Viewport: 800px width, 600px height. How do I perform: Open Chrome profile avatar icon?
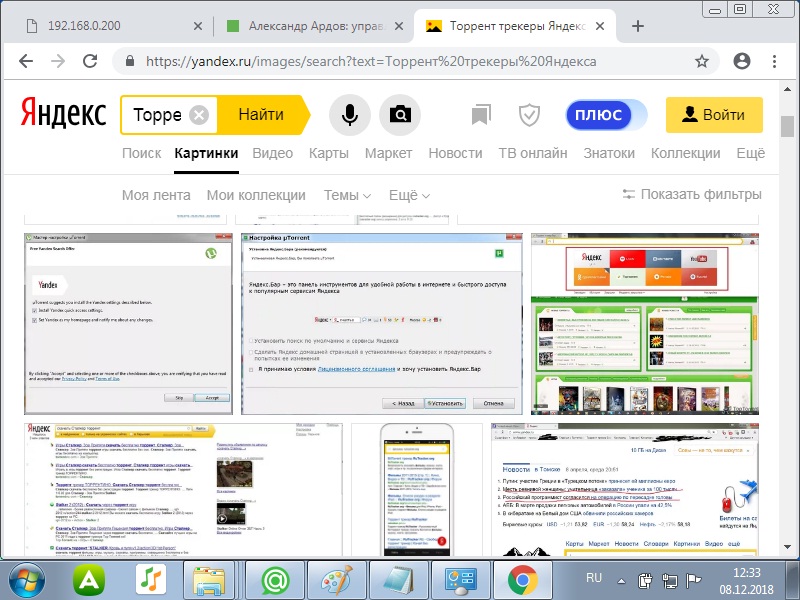point(742,61)
